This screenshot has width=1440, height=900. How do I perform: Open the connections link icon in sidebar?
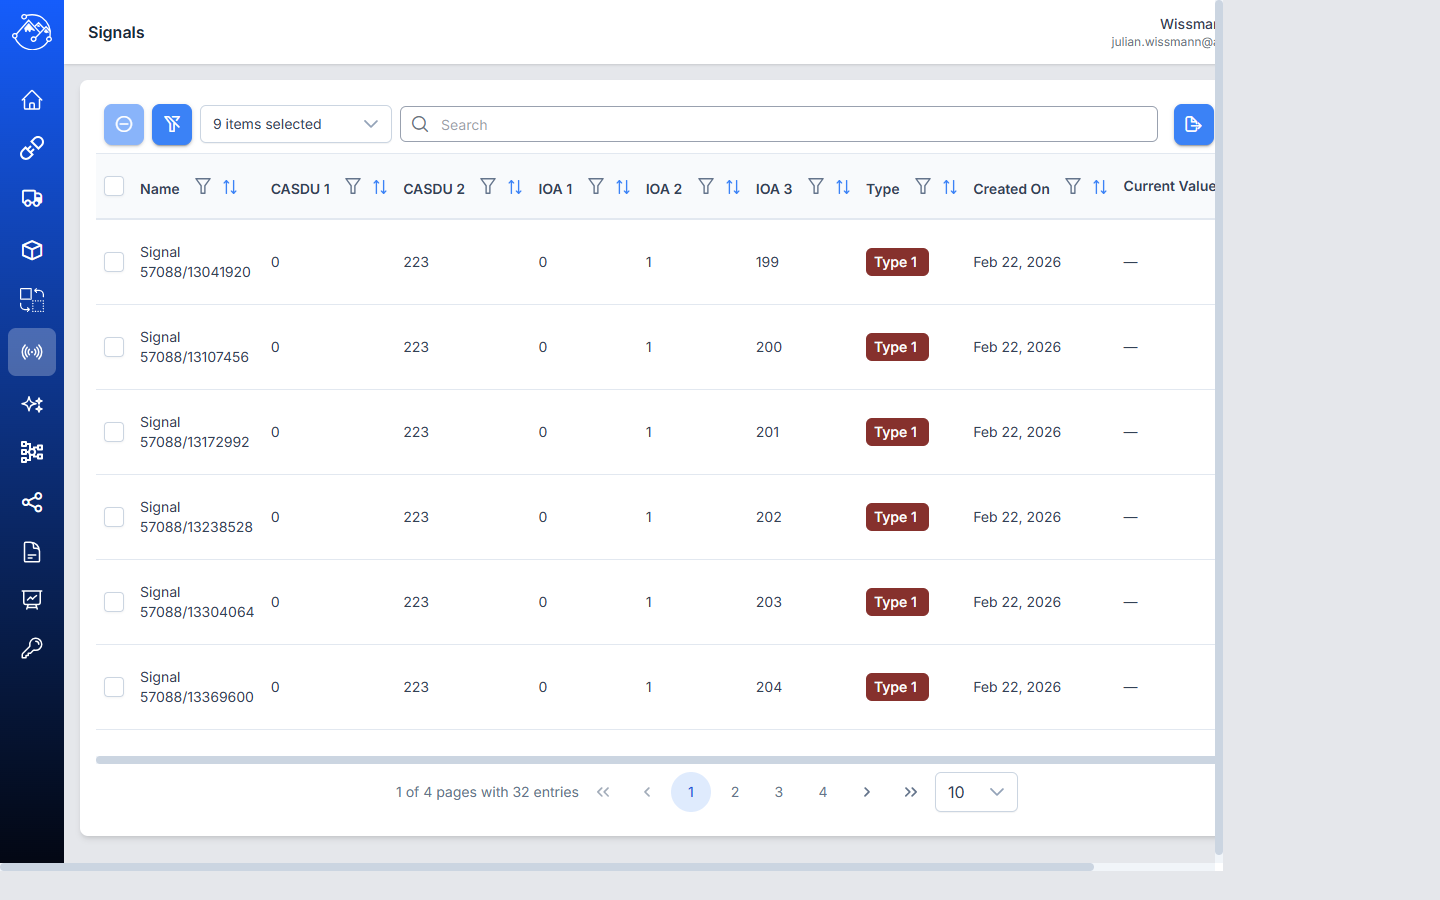pyautogui.click(x=32, y=148)
